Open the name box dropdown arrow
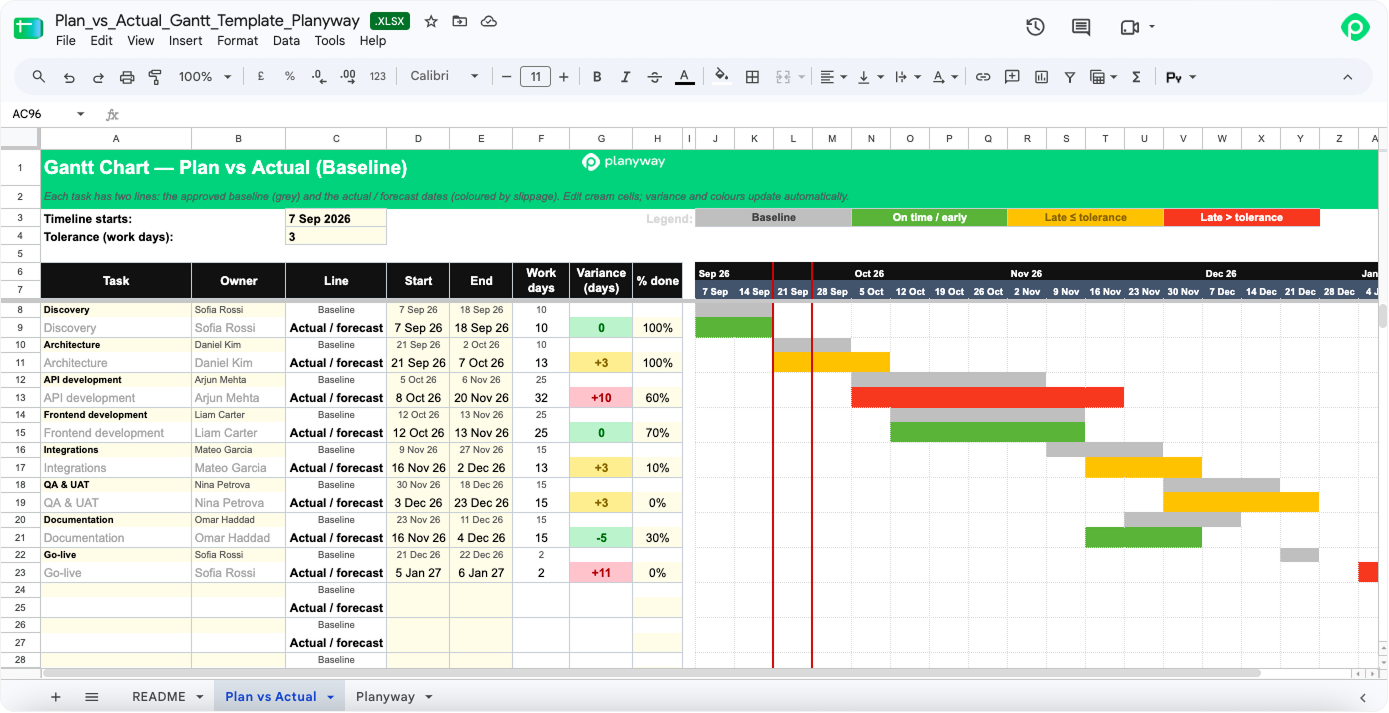This screenshot has height=713, width=1389. pyautogui.click(x=81, y=114)
